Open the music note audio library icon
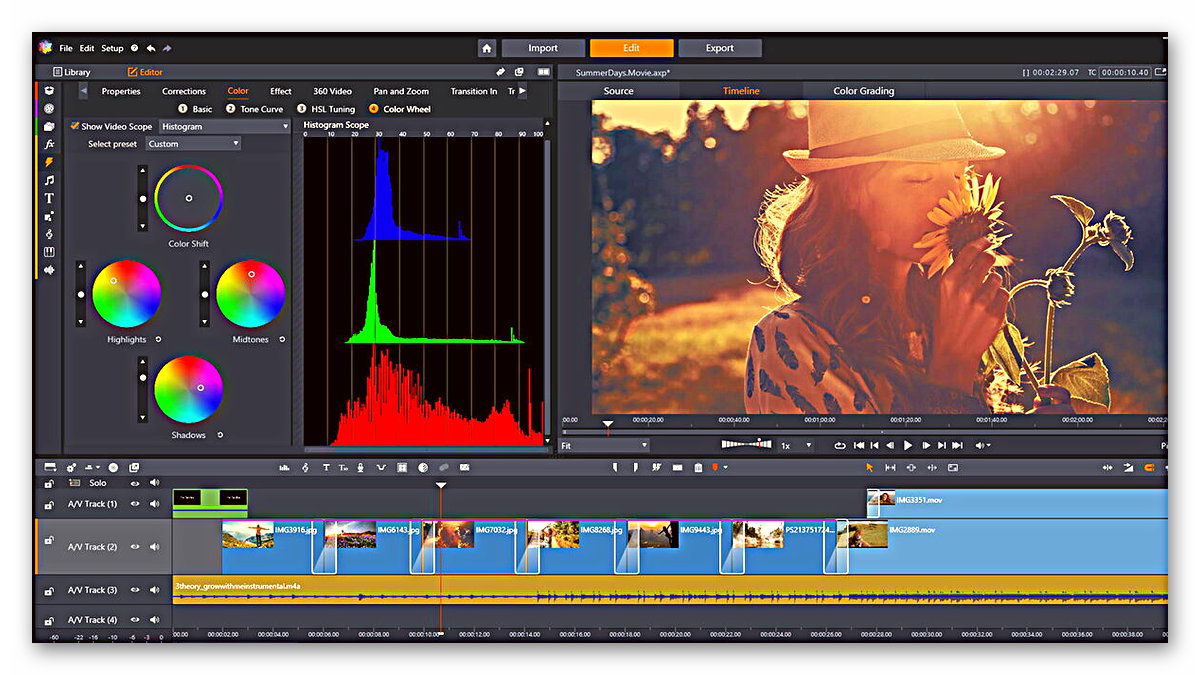 [x=49, y=180]
